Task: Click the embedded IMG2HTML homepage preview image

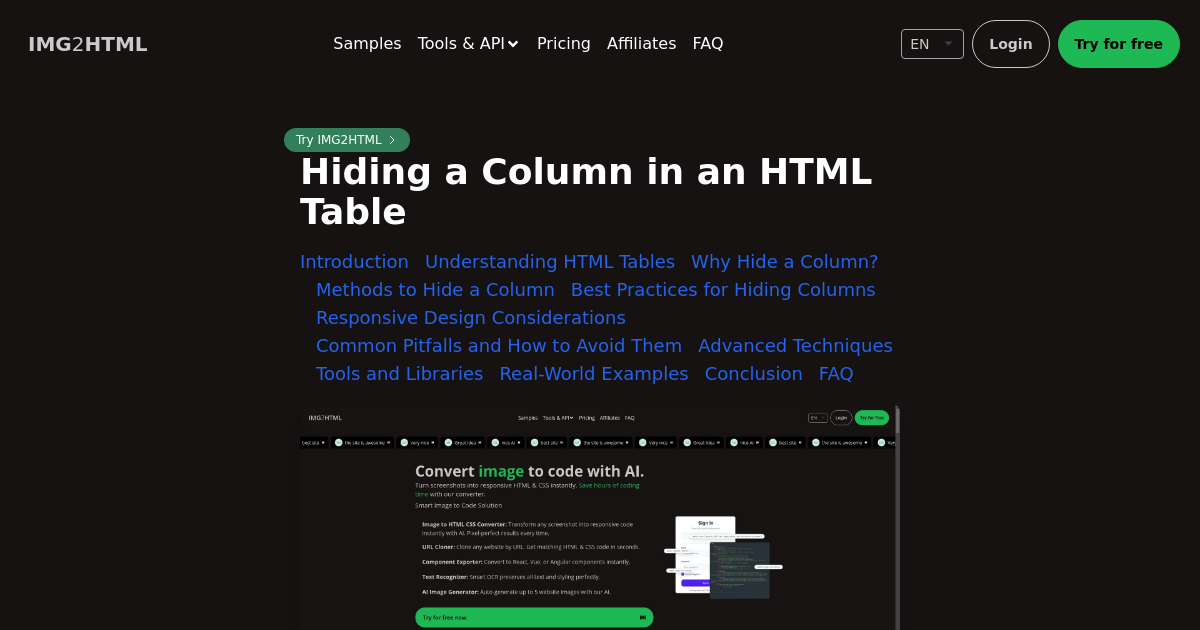Action: pos(597,518)
